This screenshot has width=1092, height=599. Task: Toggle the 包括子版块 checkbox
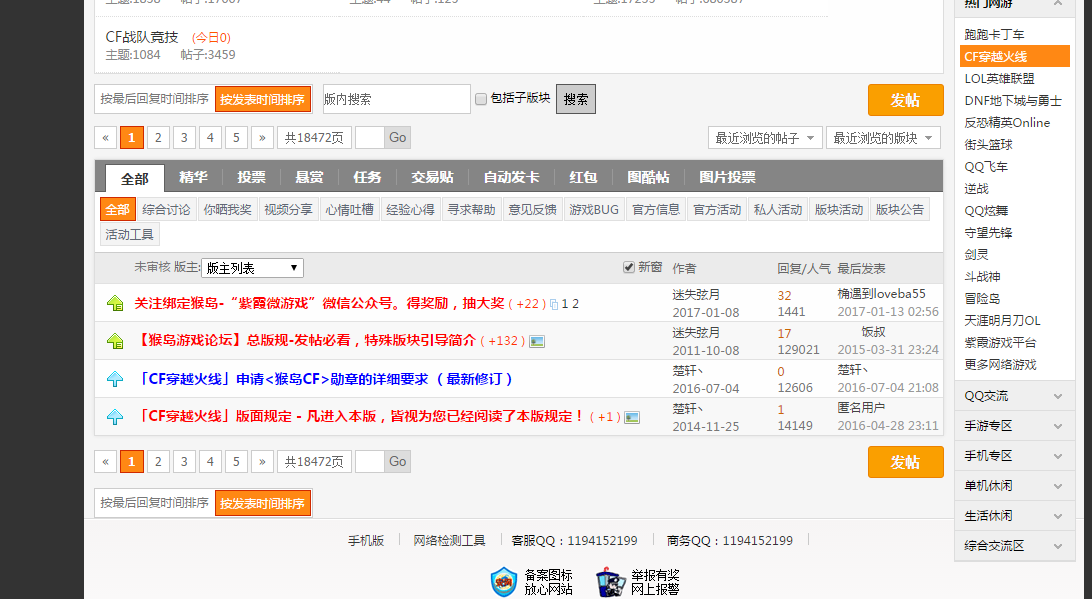pos(481,99)
